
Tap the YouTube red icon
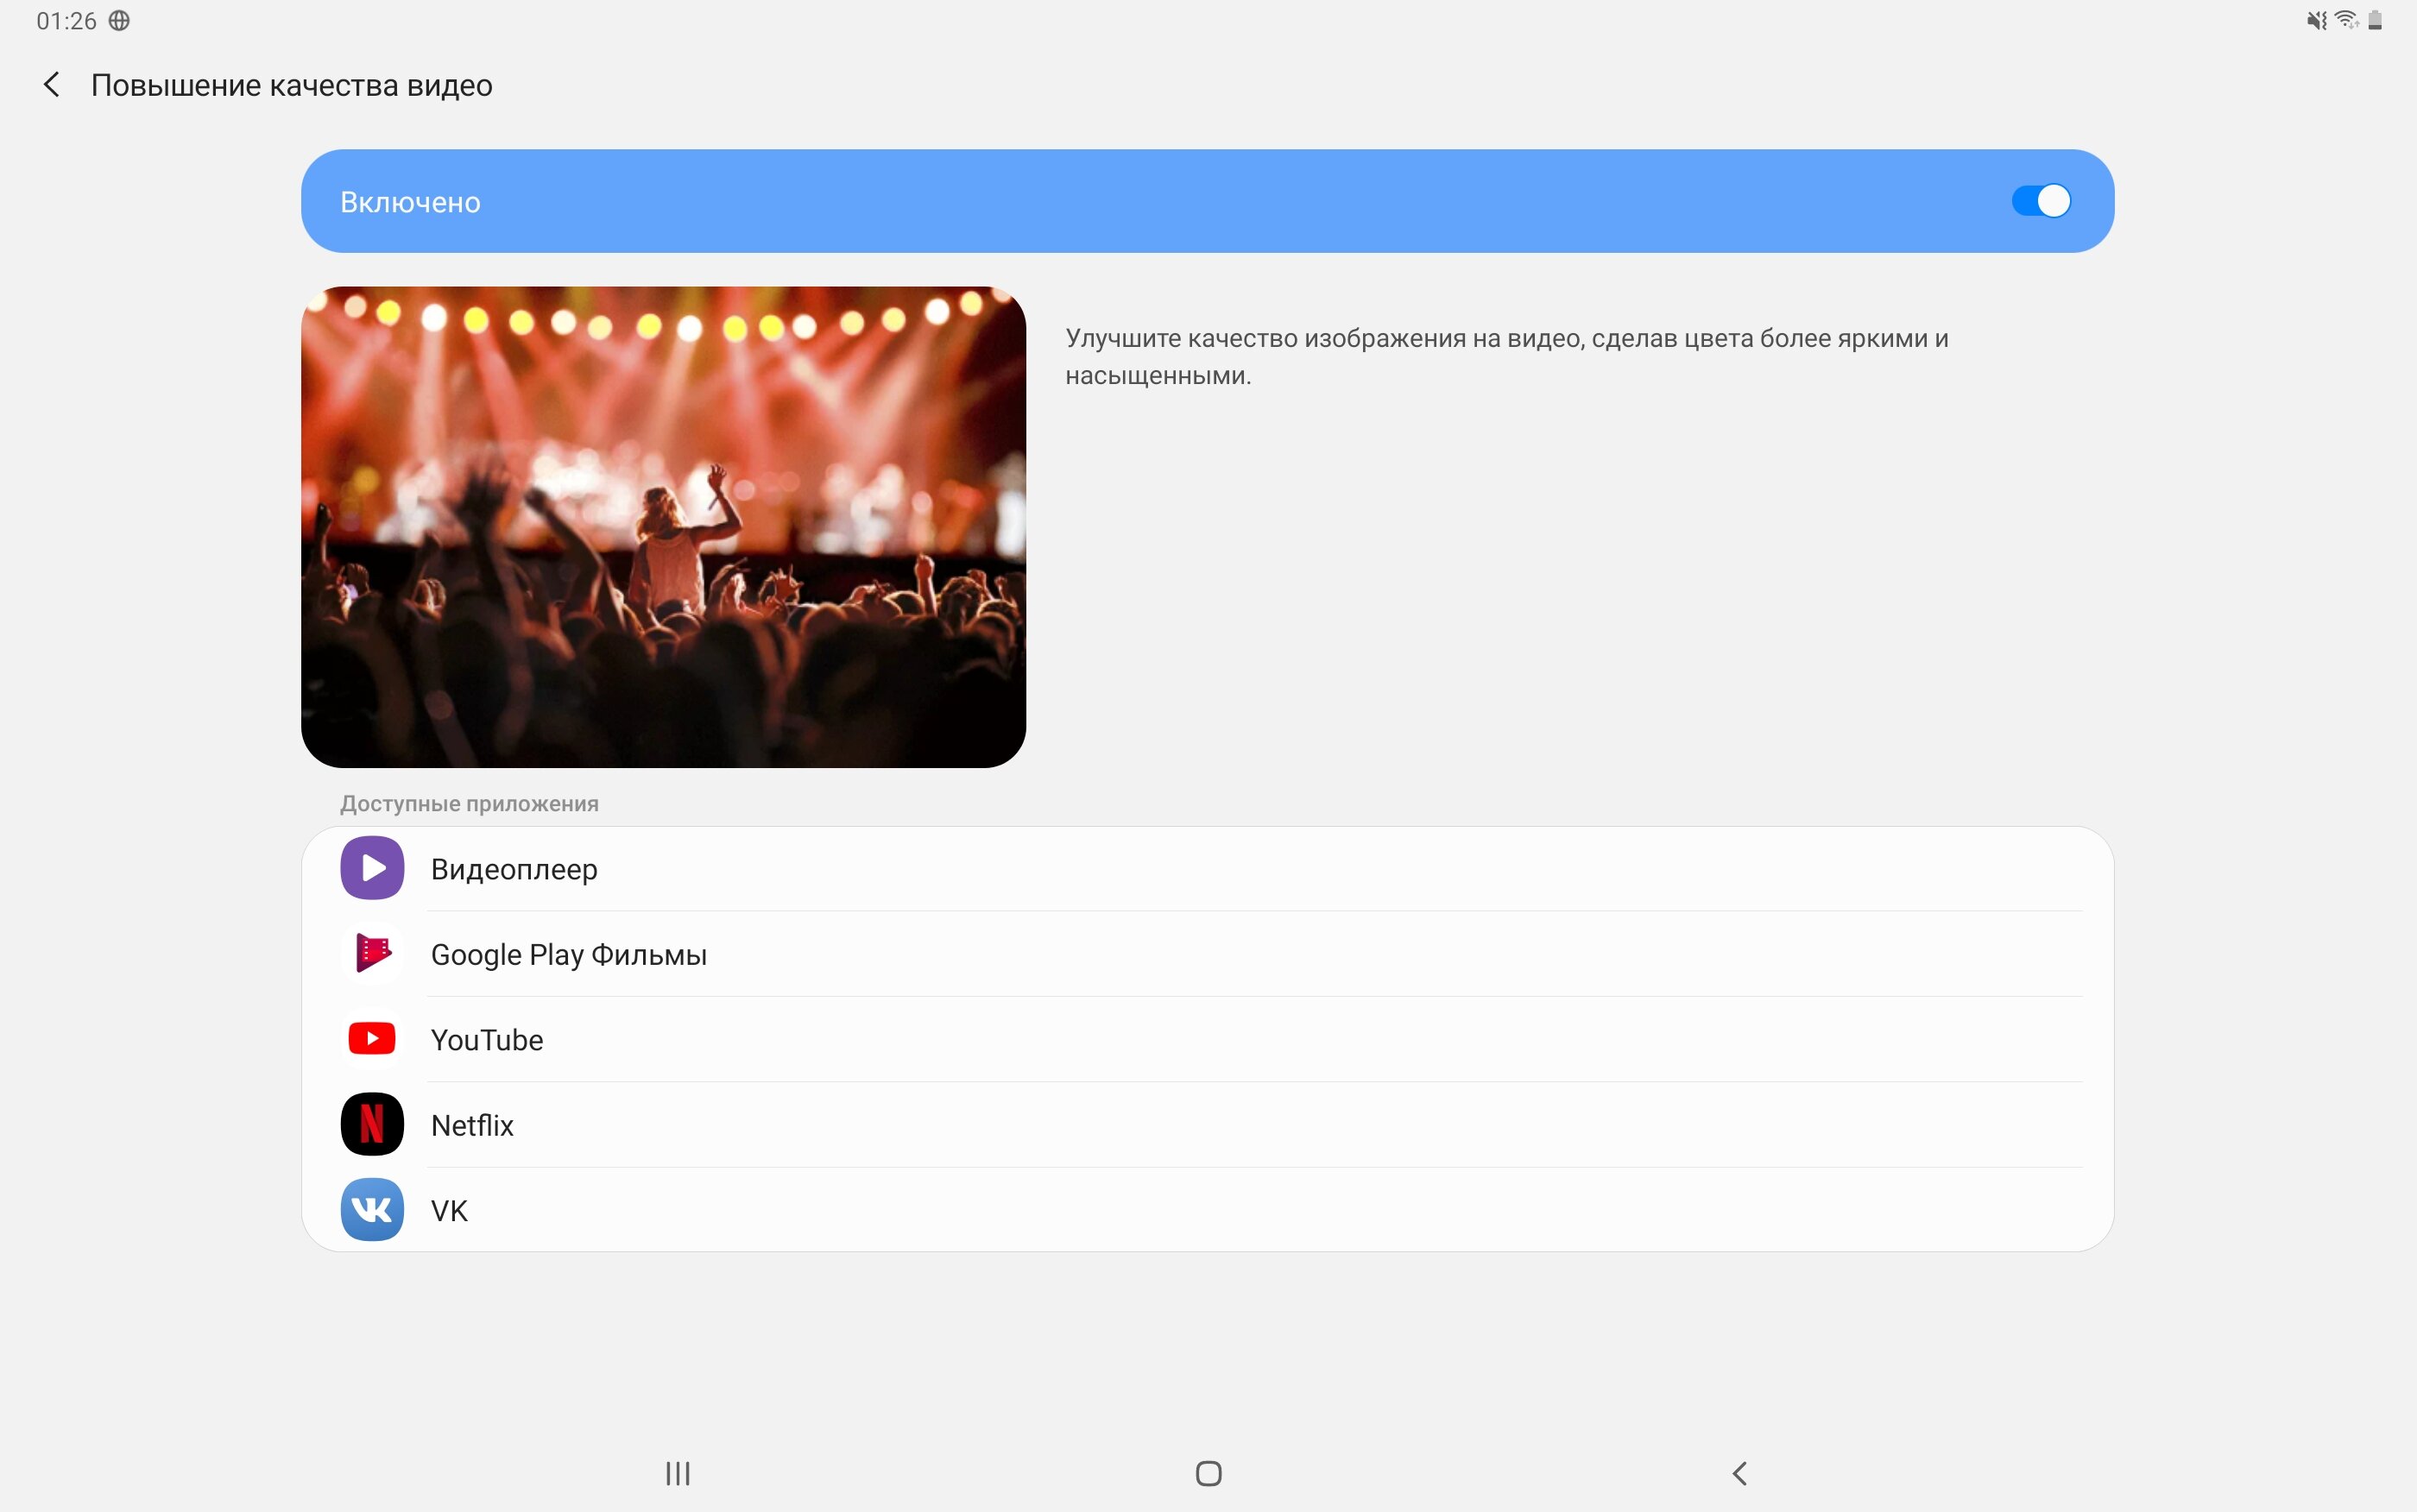(x=372, y=1039)
